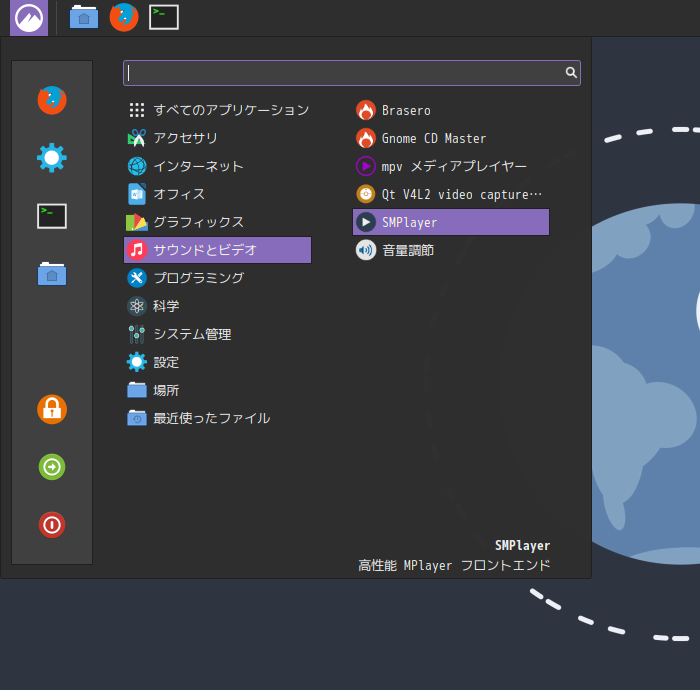Click the search magnifier icon
The width and height of the screenshot is (700, 690).
(571, 73)
